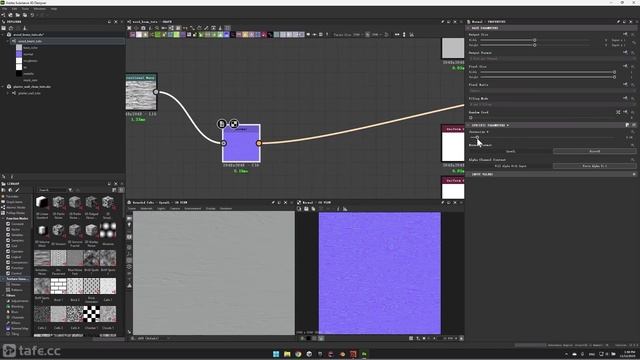Image resolution: width=640 pixels, height=360 pixels.
Task: Click the first icon in Explorer panel toolbar
Action: (4, 28)
